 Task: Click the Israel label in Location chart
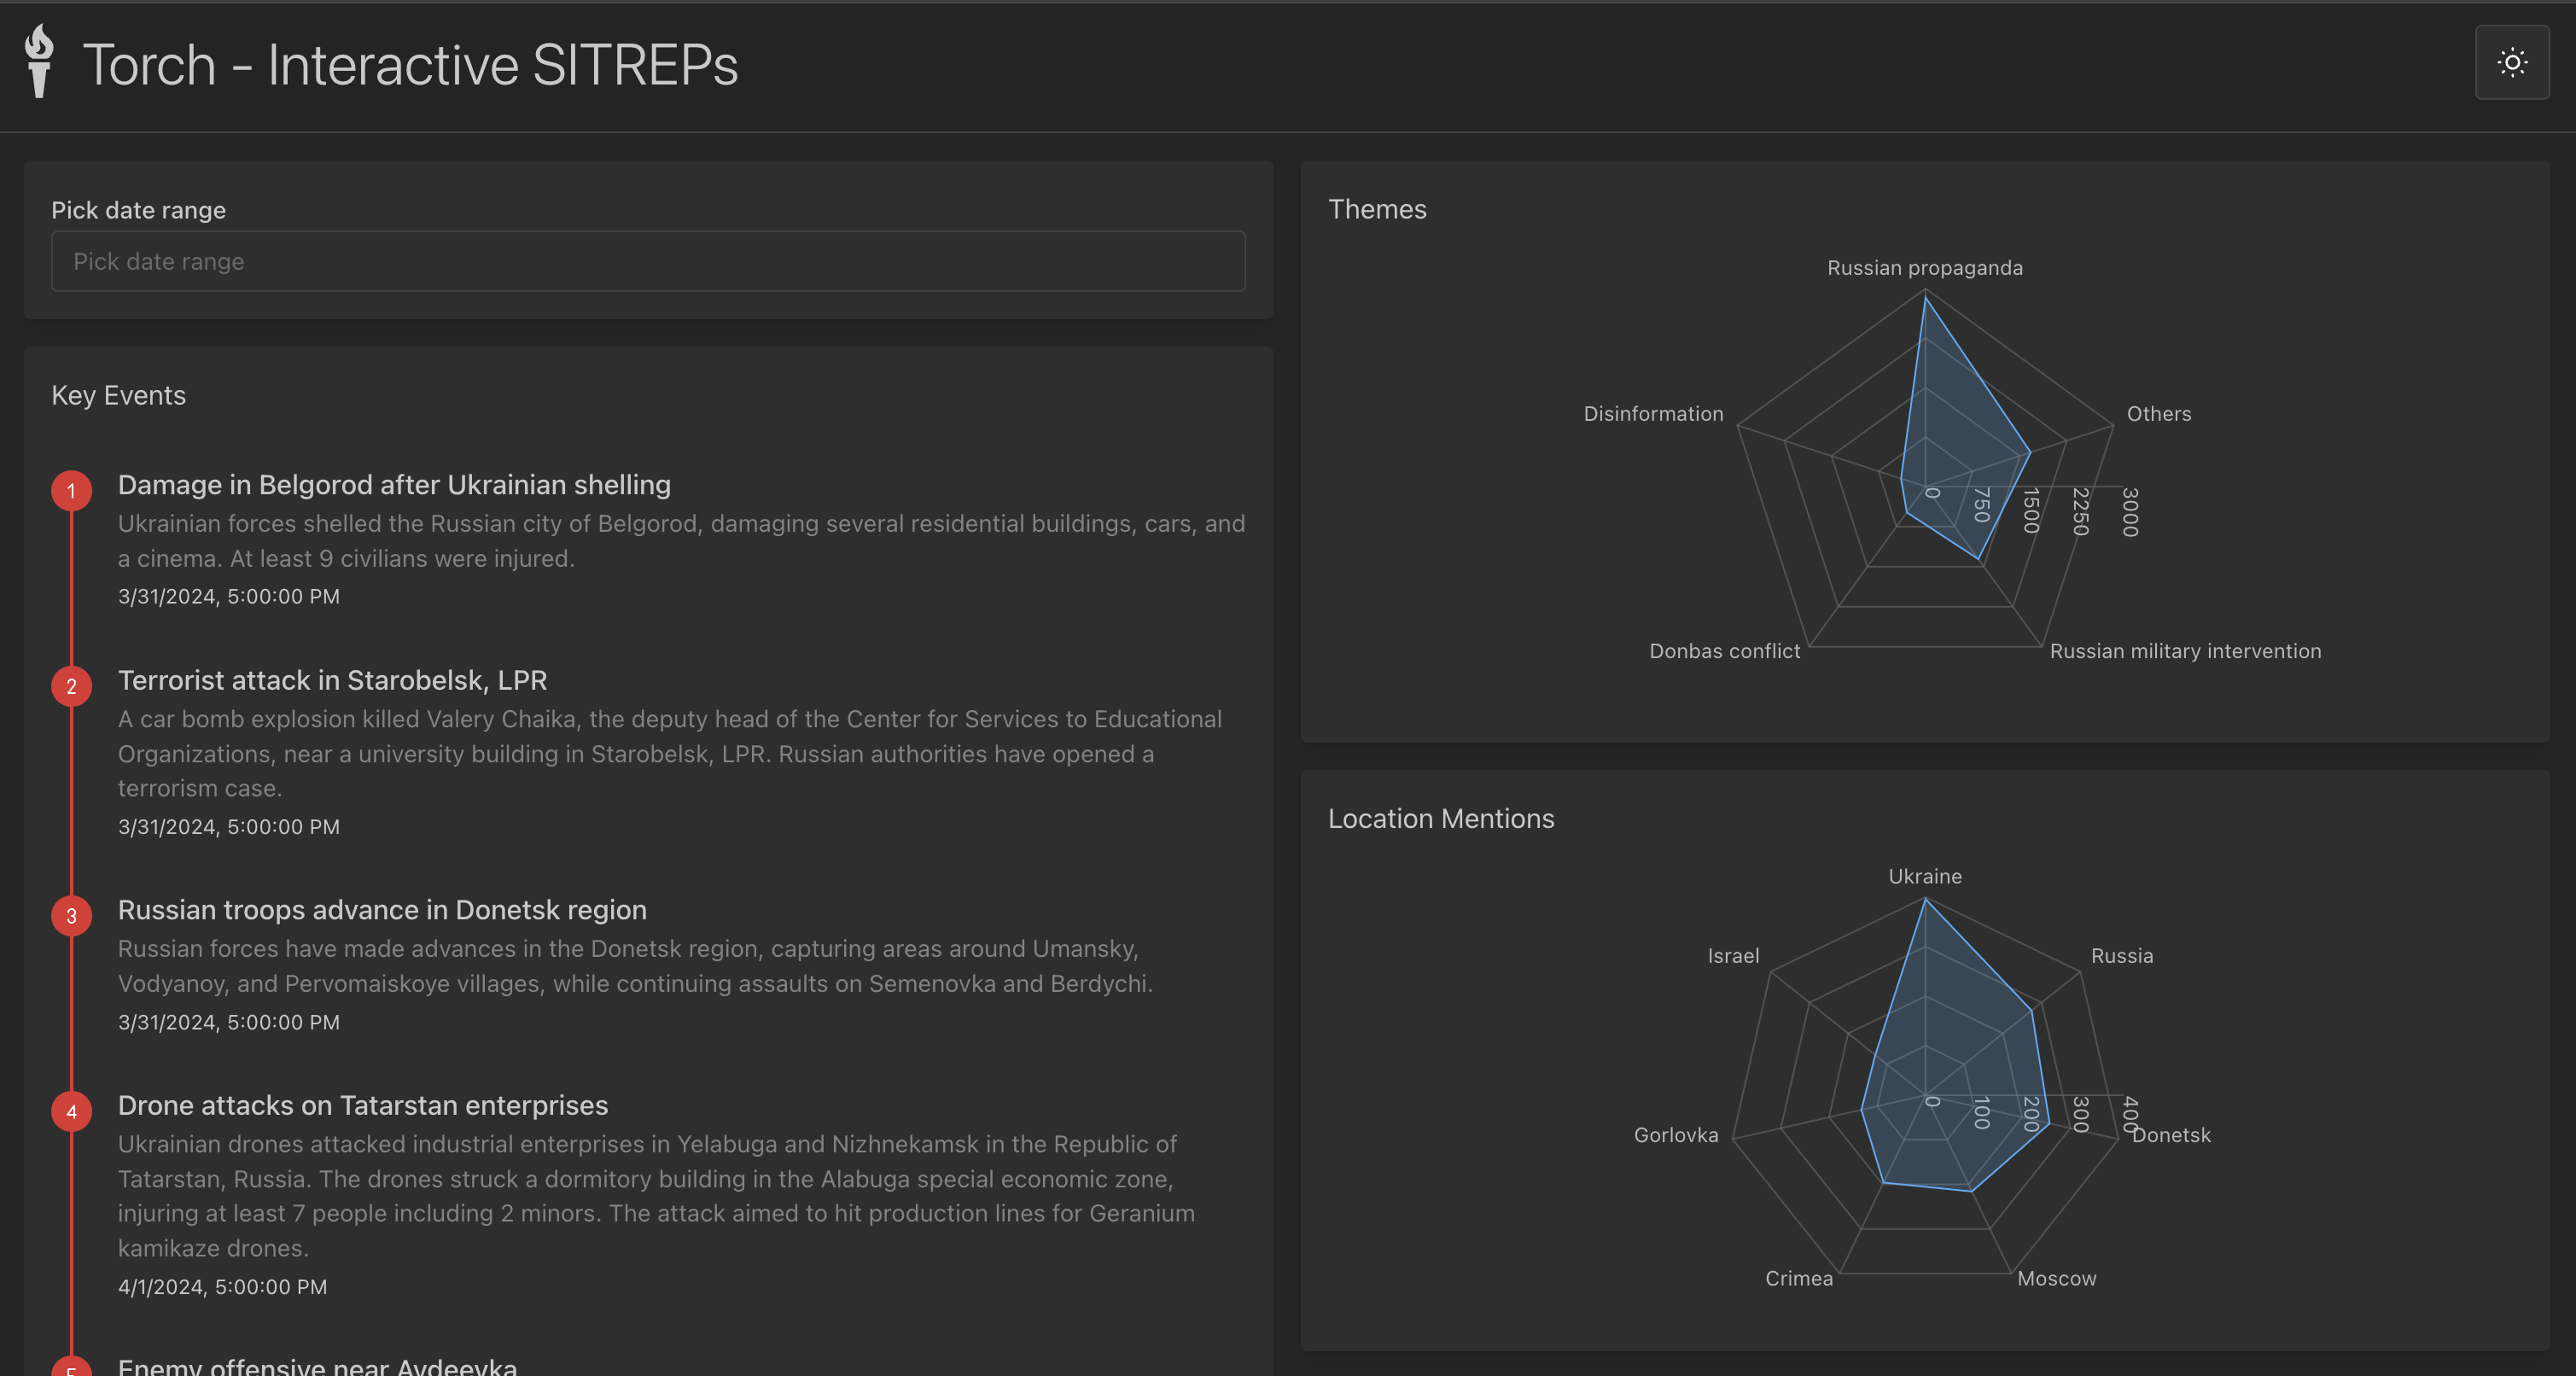pyautogui.click(x=1733, y=956)
